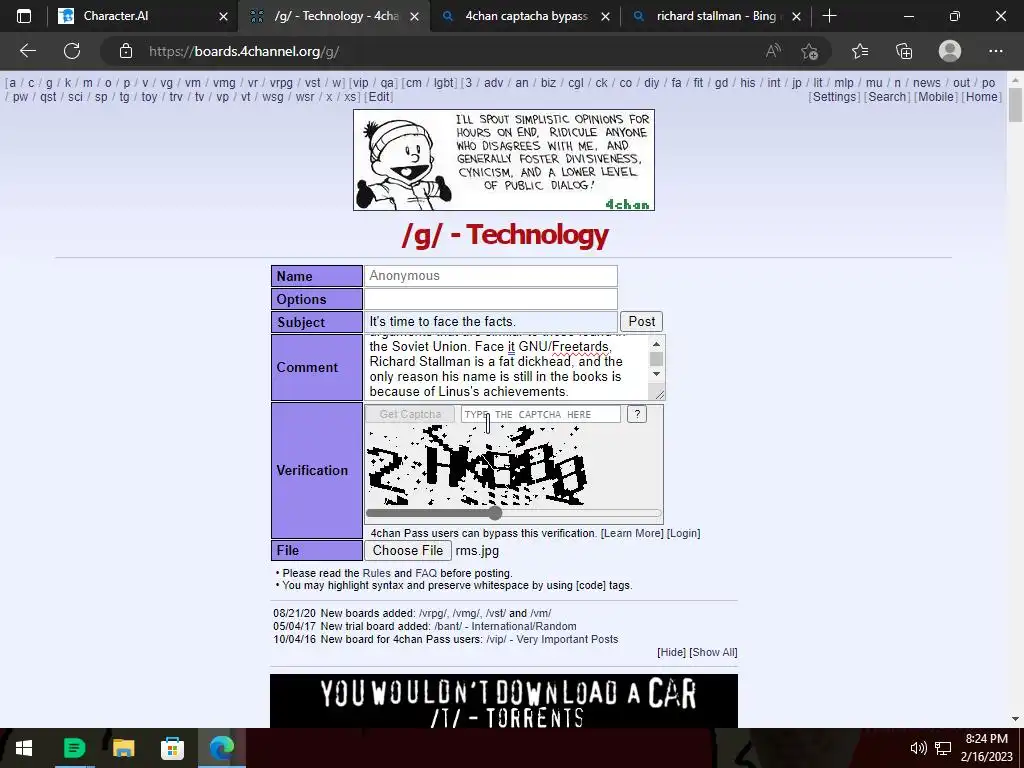The image size is (1024, 768).
Task: Open volume control in system tray
Action: (918, 748)
